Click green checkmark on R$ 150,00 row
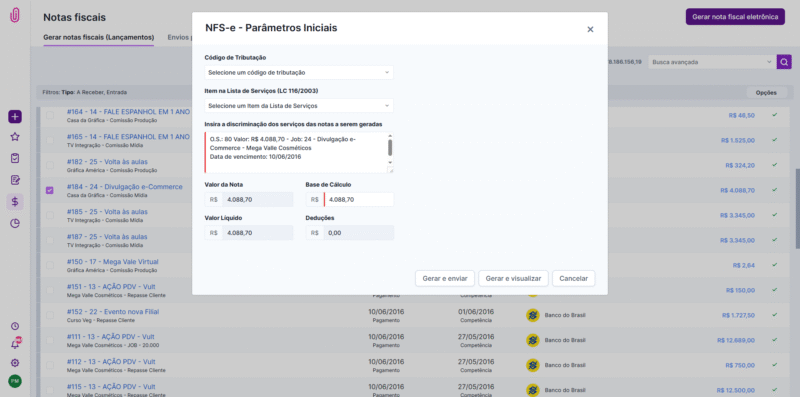800x397 pixels. tap(774, 290)
